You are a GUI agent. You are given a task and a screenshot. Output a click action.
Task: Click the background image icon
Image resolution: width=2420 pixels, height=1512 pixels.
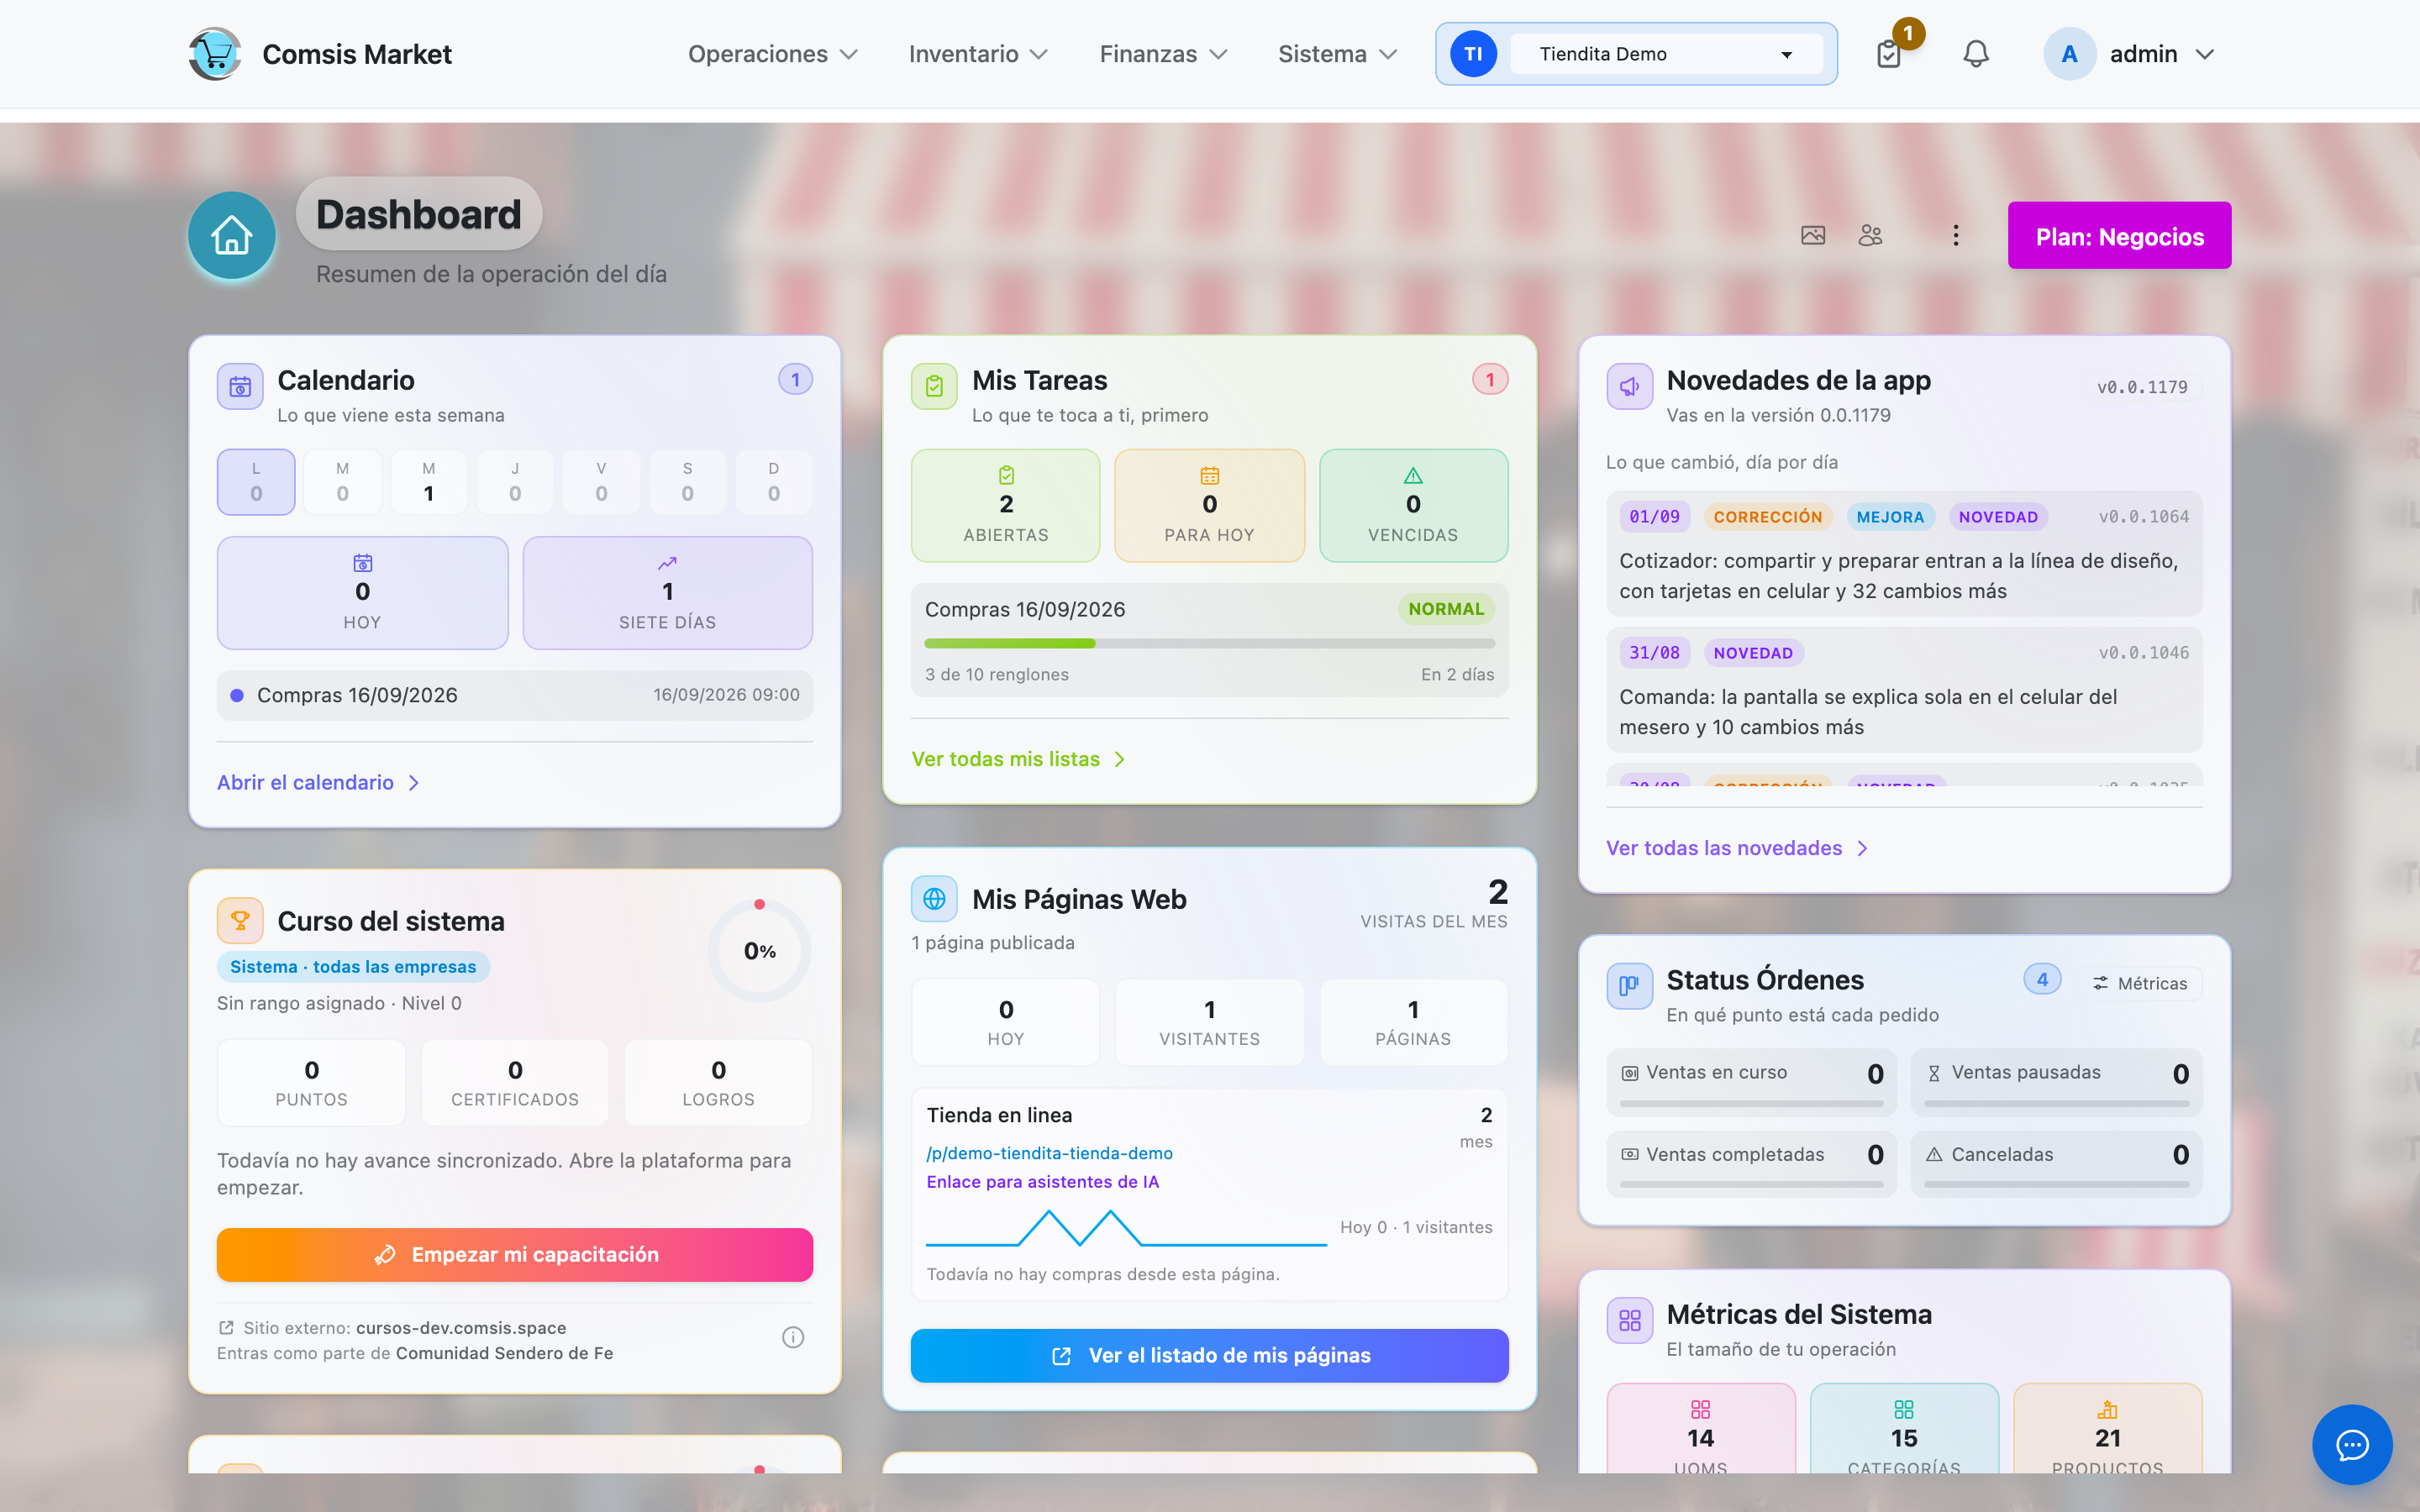click(1813, 235)
